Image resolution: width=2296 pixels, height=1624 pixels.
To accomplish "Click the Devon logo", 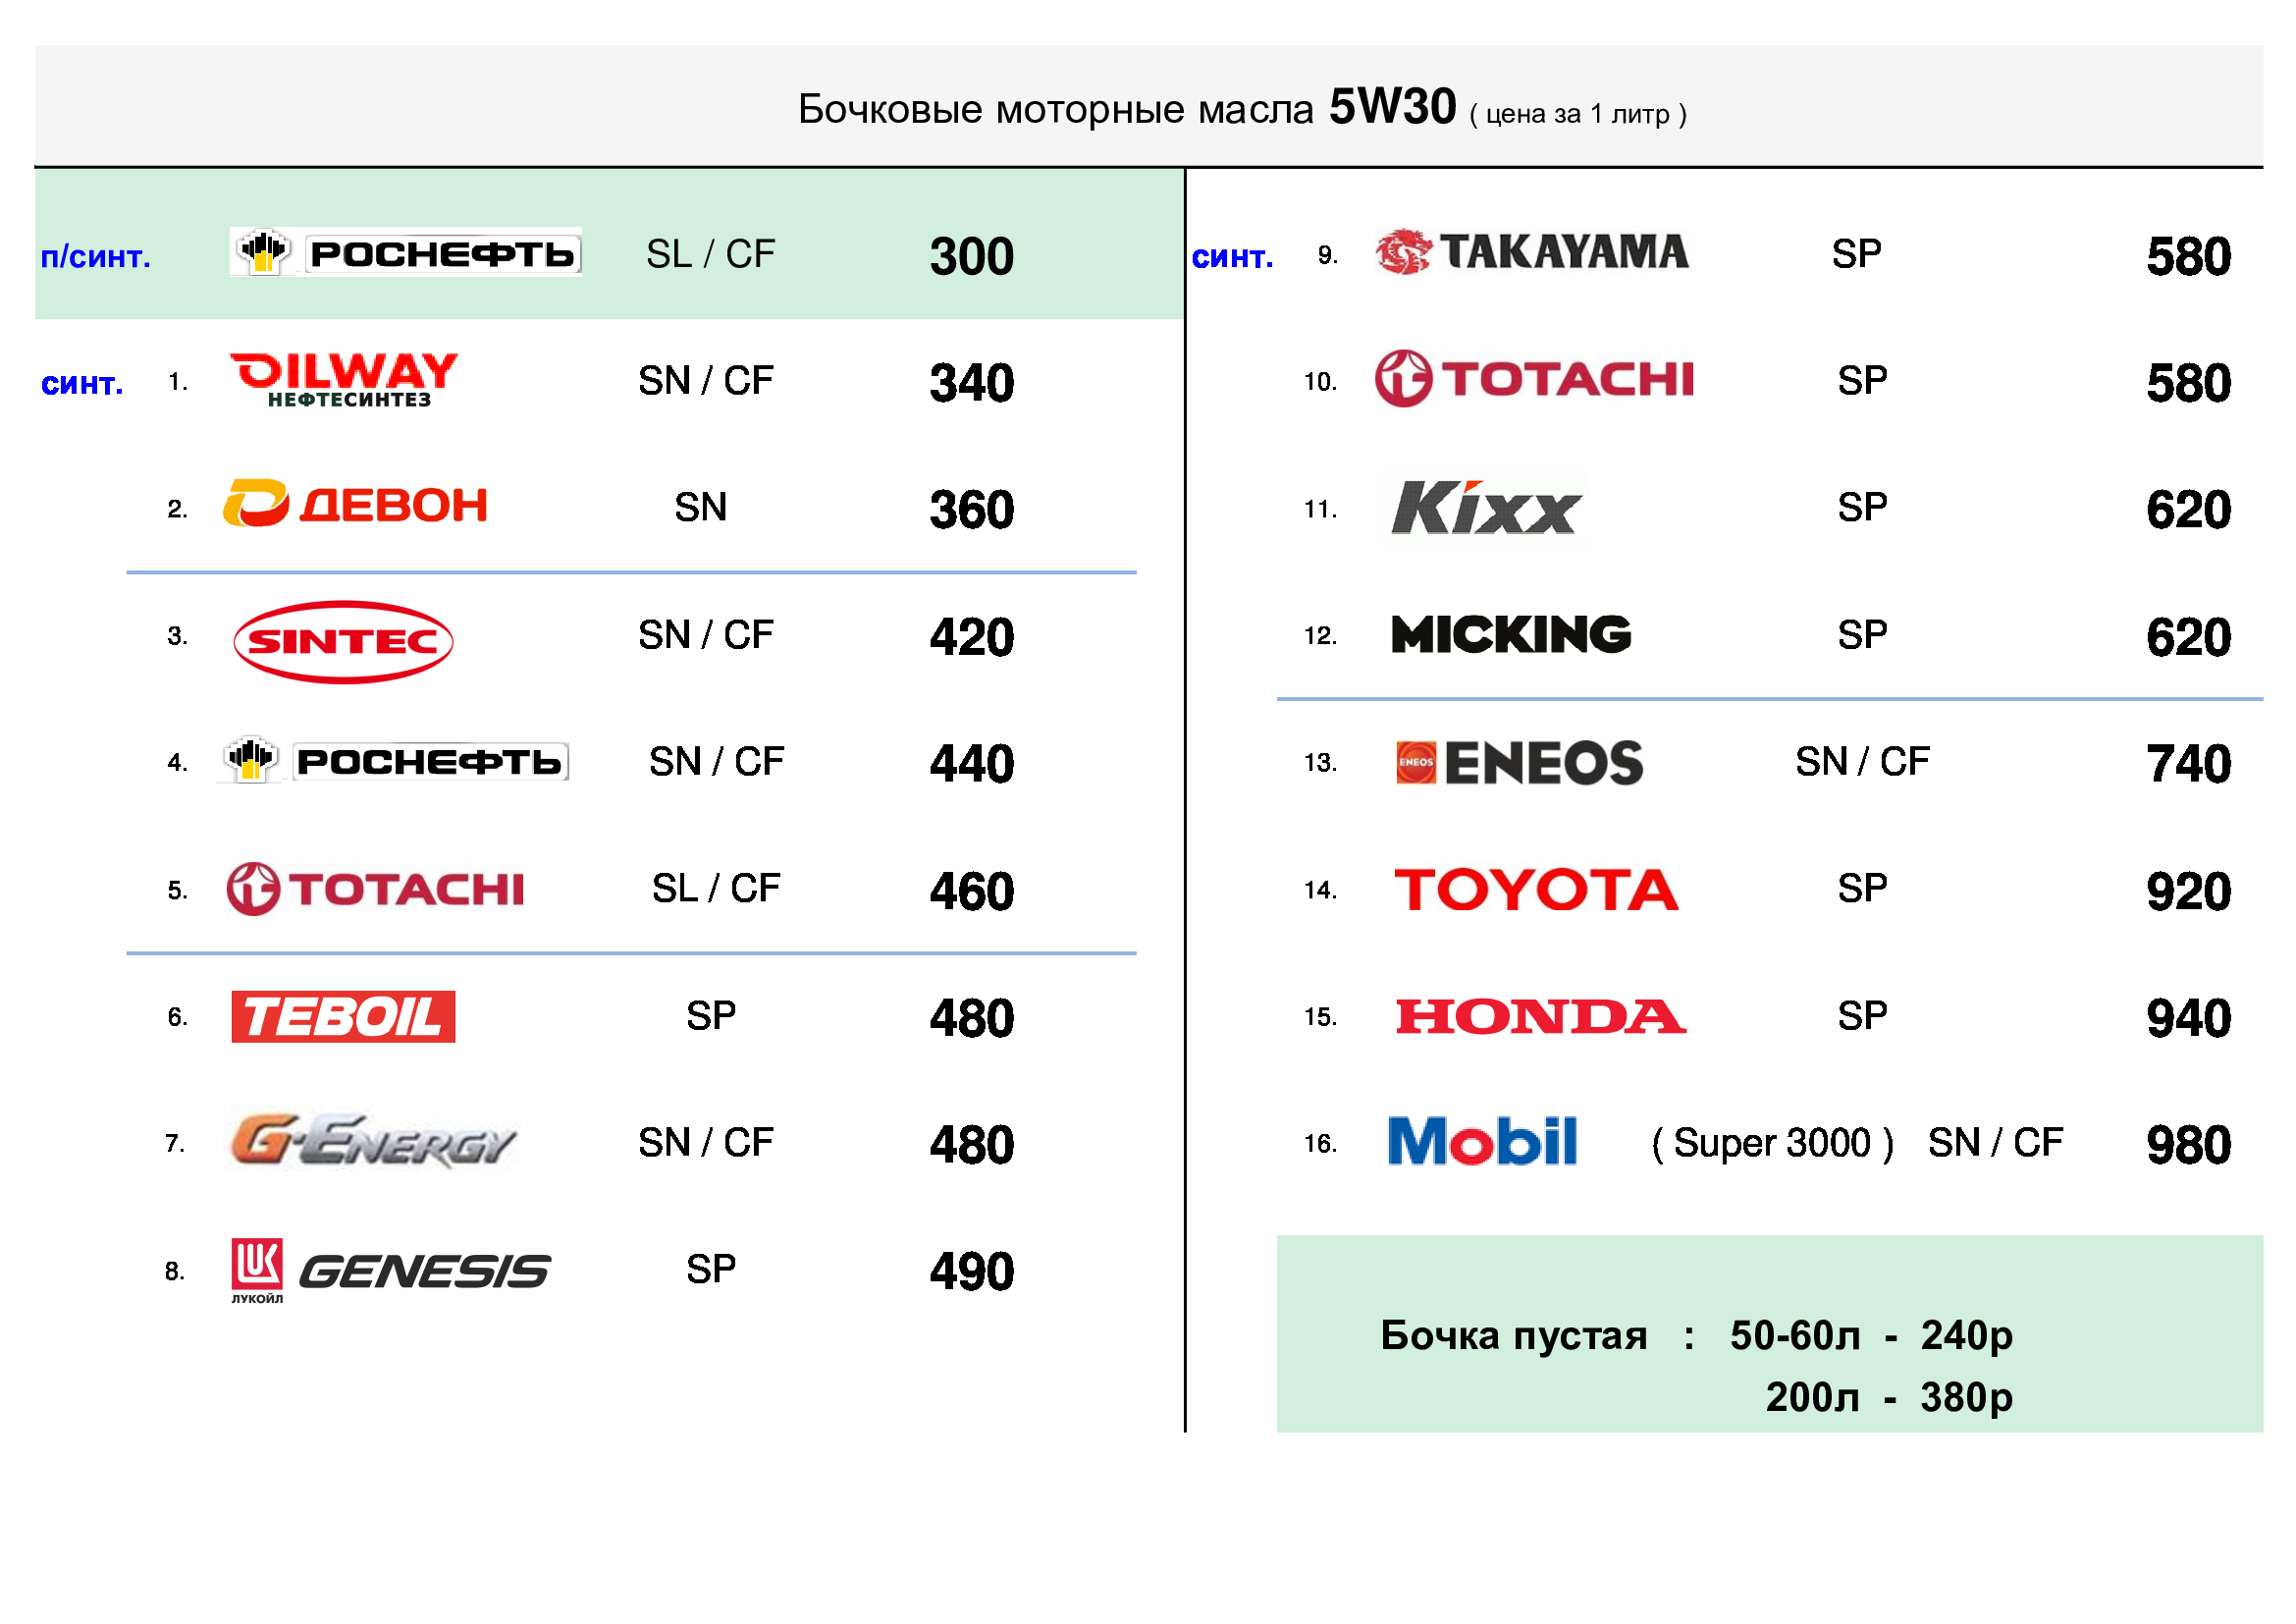I will 355,505.
